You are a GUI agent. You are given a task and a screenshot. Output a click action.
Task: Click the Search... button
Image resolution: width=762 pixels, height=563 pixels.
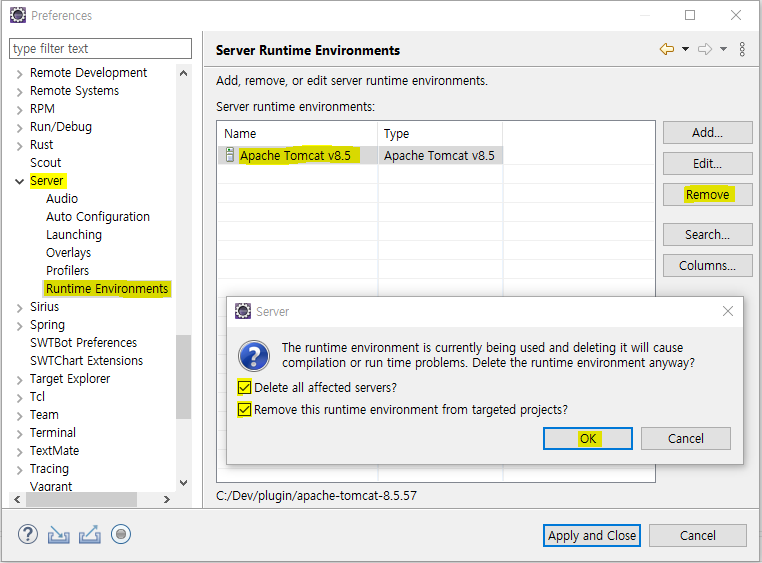pyautogui.click(x=708, y=235)
